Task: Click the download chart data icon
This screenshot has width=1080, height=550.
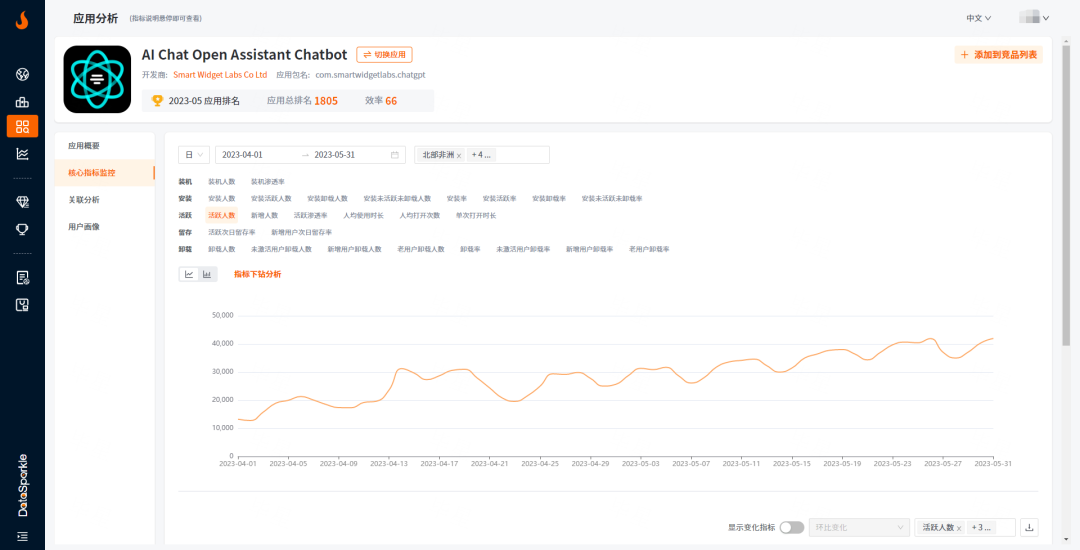Action: [x=1030, y=527]
